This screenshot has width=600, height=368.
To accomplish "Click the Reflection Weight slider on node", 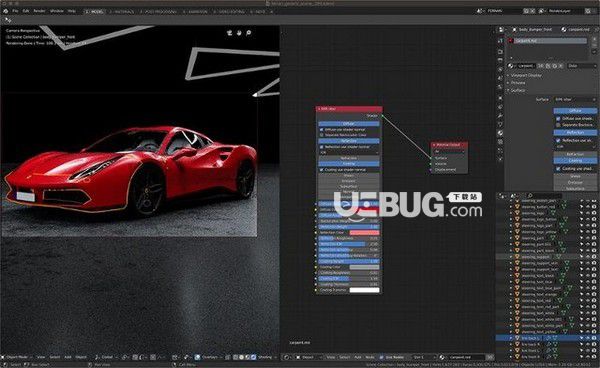I will [x=349, y=227].
